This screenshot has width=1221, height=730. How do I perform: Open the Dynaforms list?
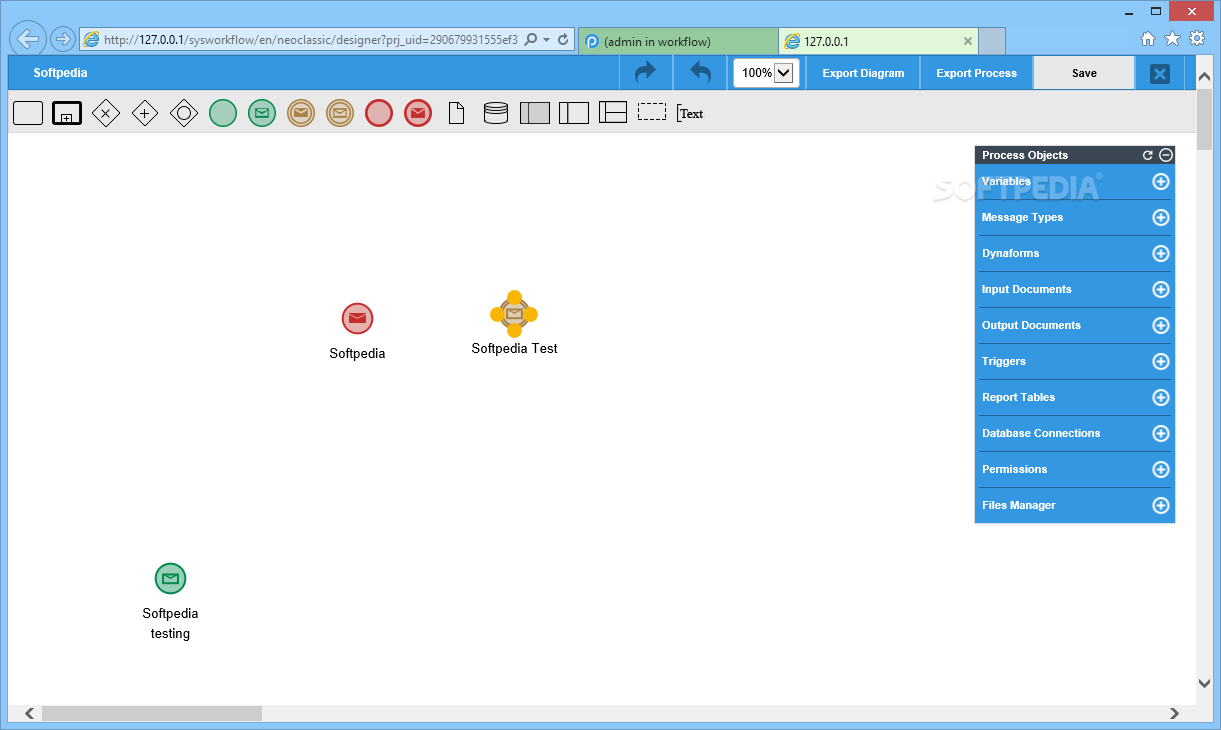1010,253
